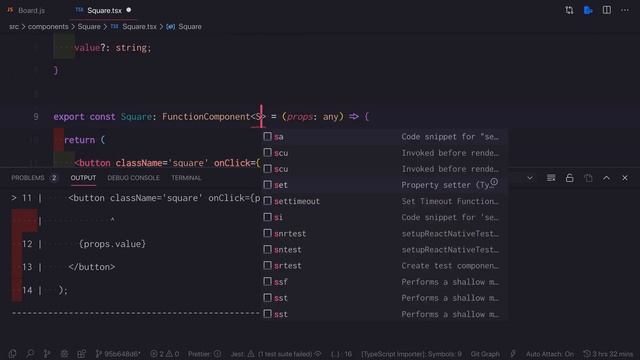Click '</button>' line in output panel
The image size is (640, 360).
tap(92, 267)
